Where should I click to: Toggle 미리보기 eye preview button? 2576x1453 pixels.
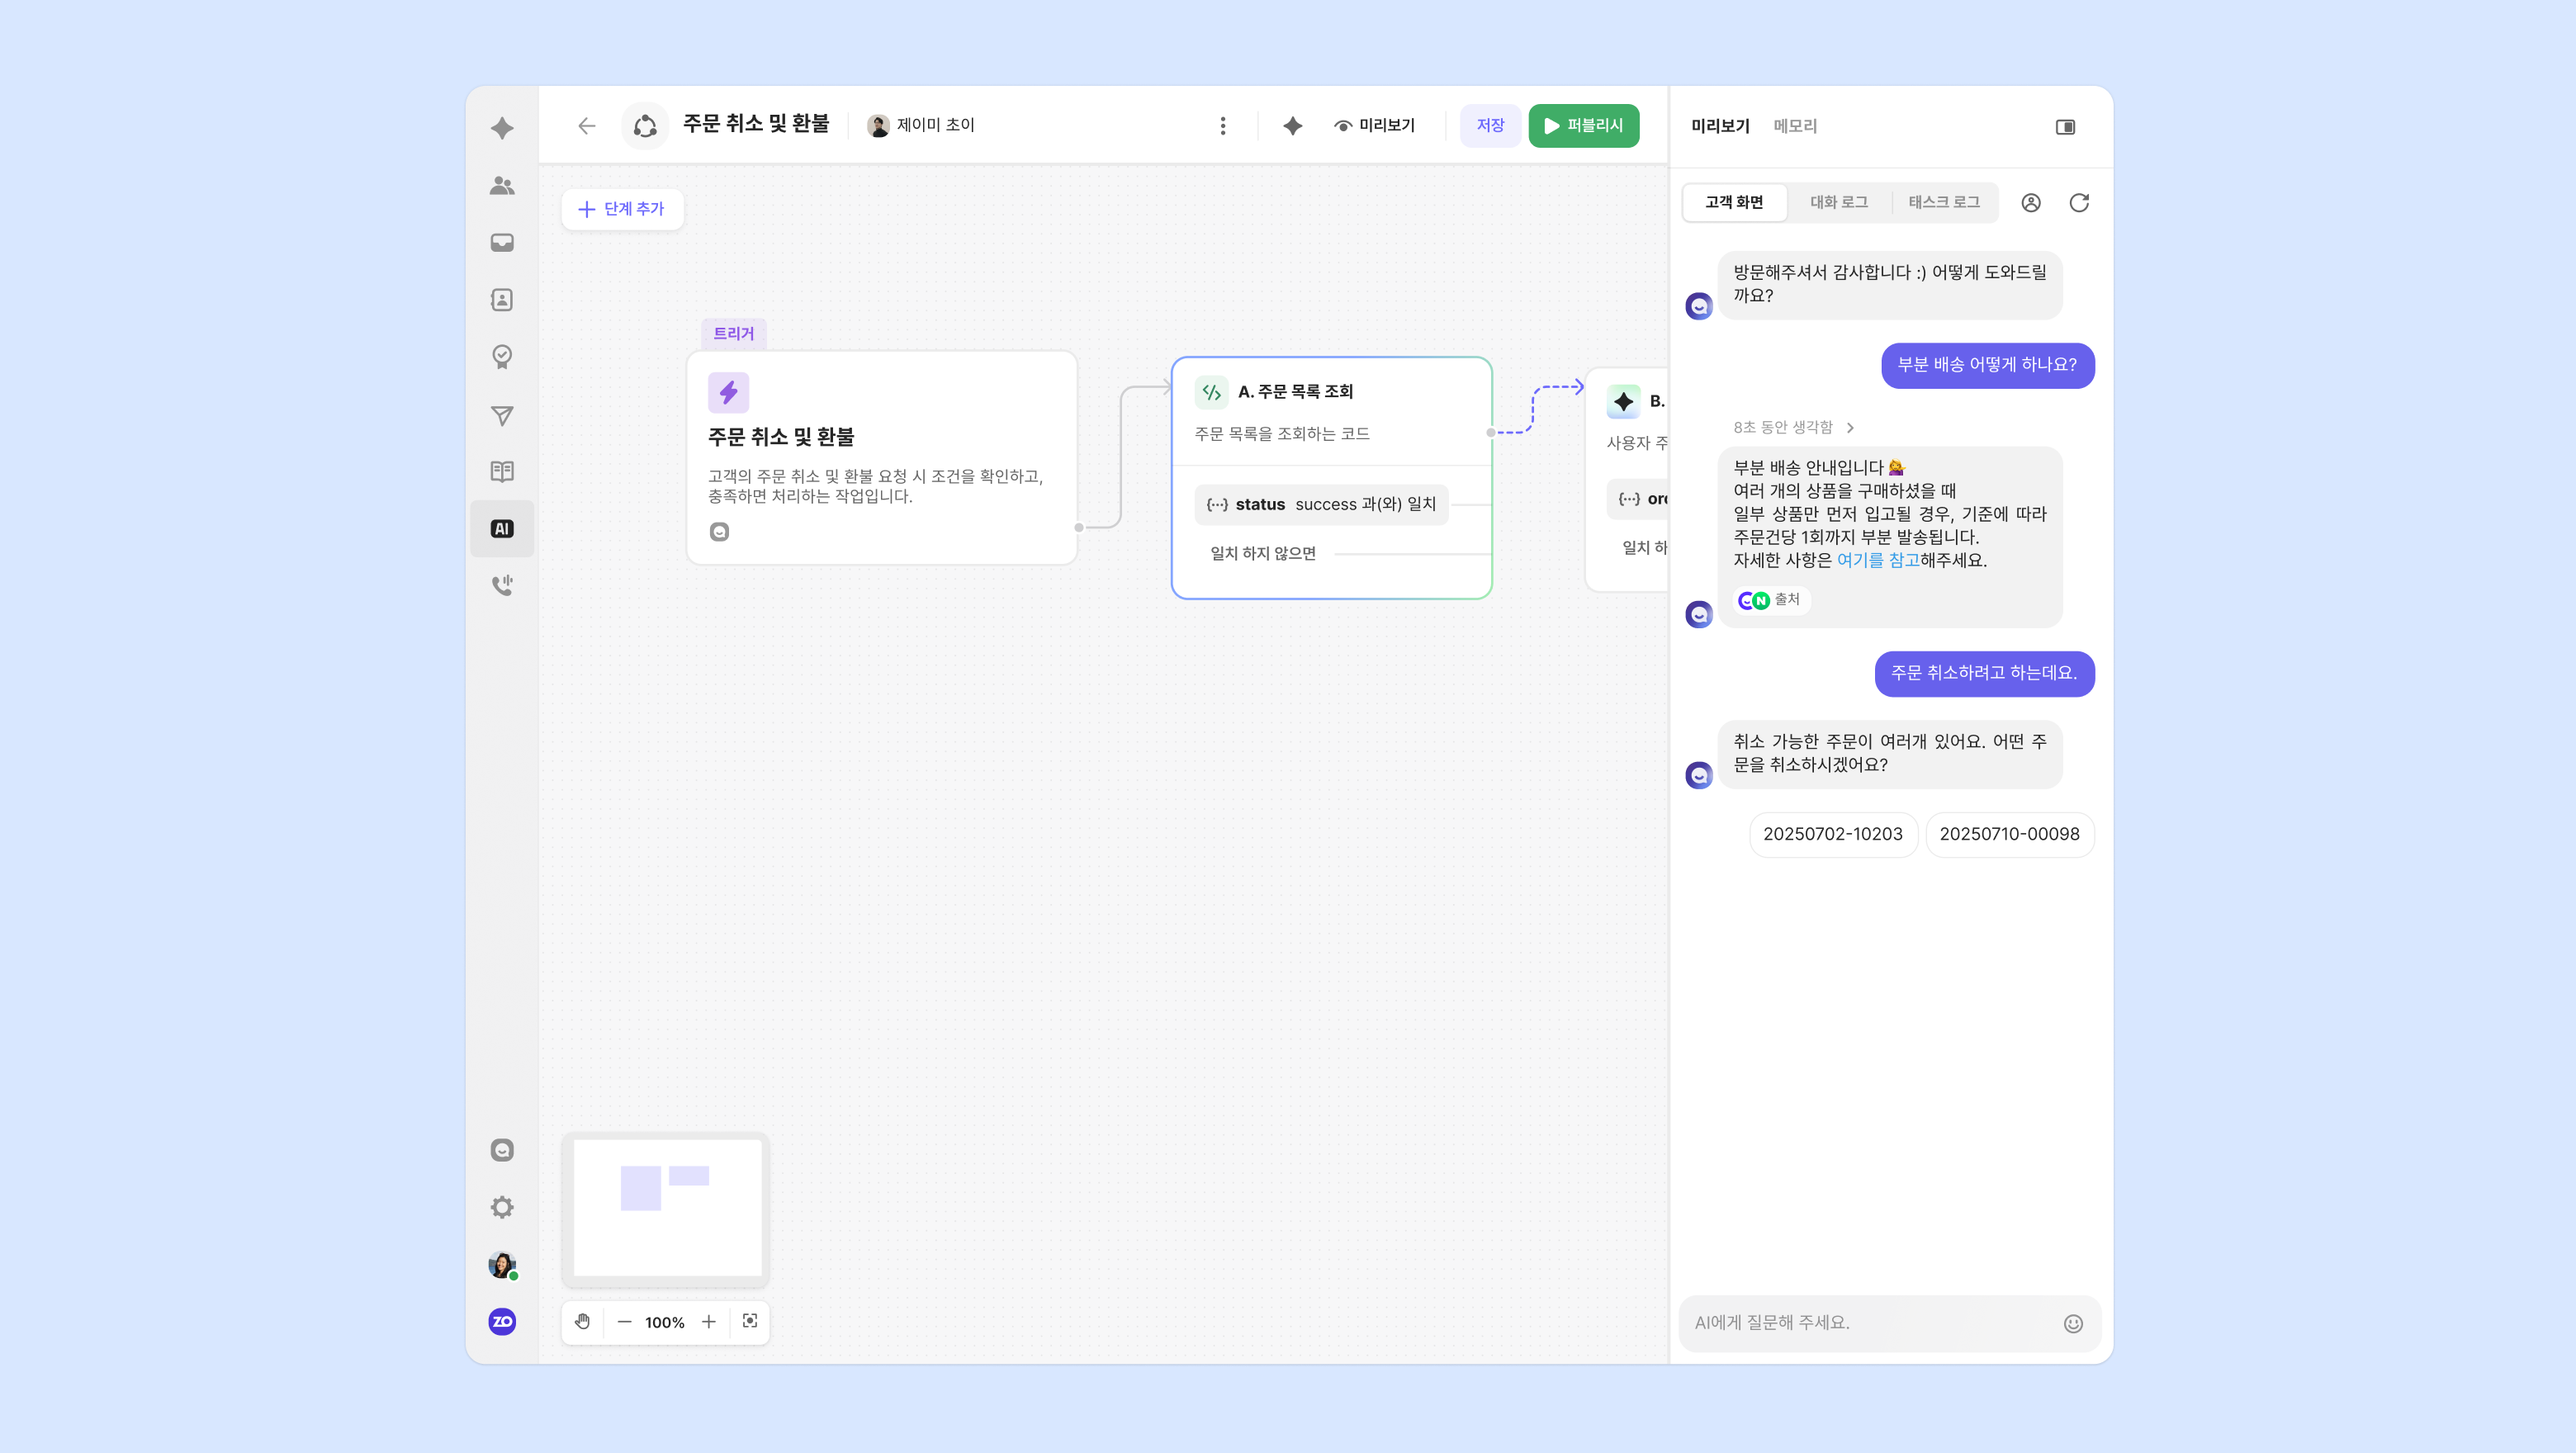[1375, 126]
